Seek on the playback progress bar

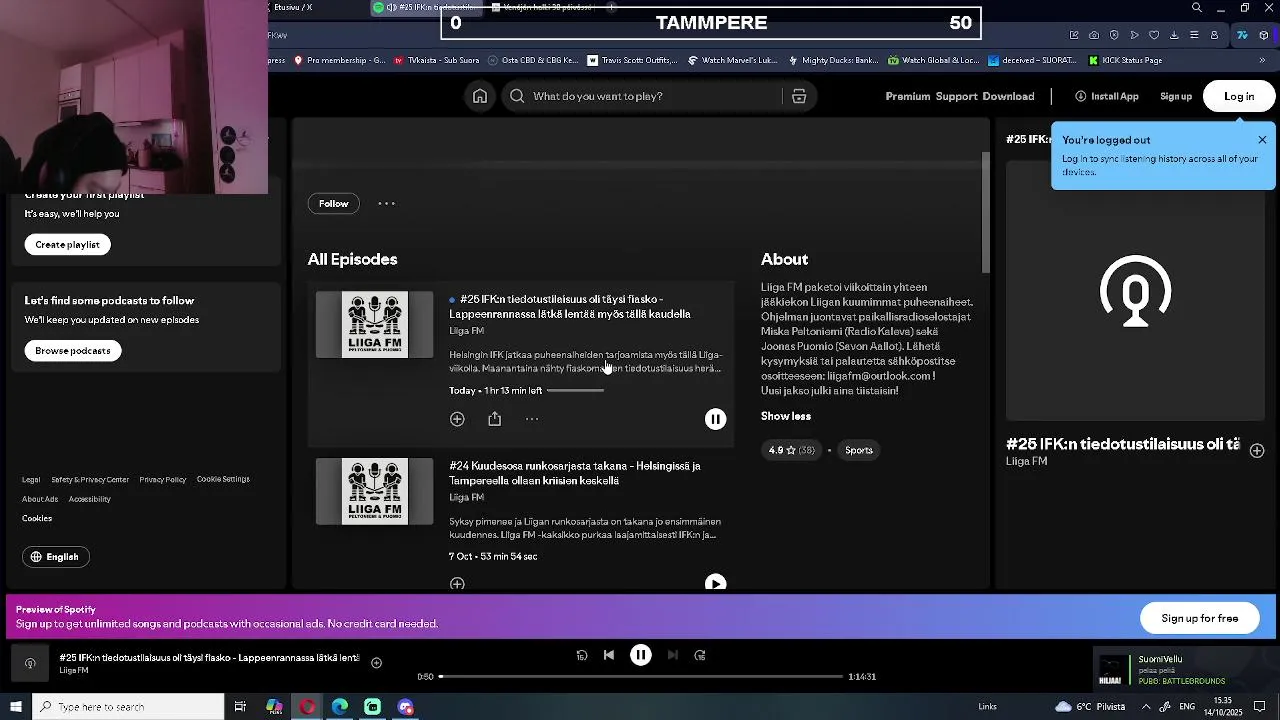(x=641, y=677)
